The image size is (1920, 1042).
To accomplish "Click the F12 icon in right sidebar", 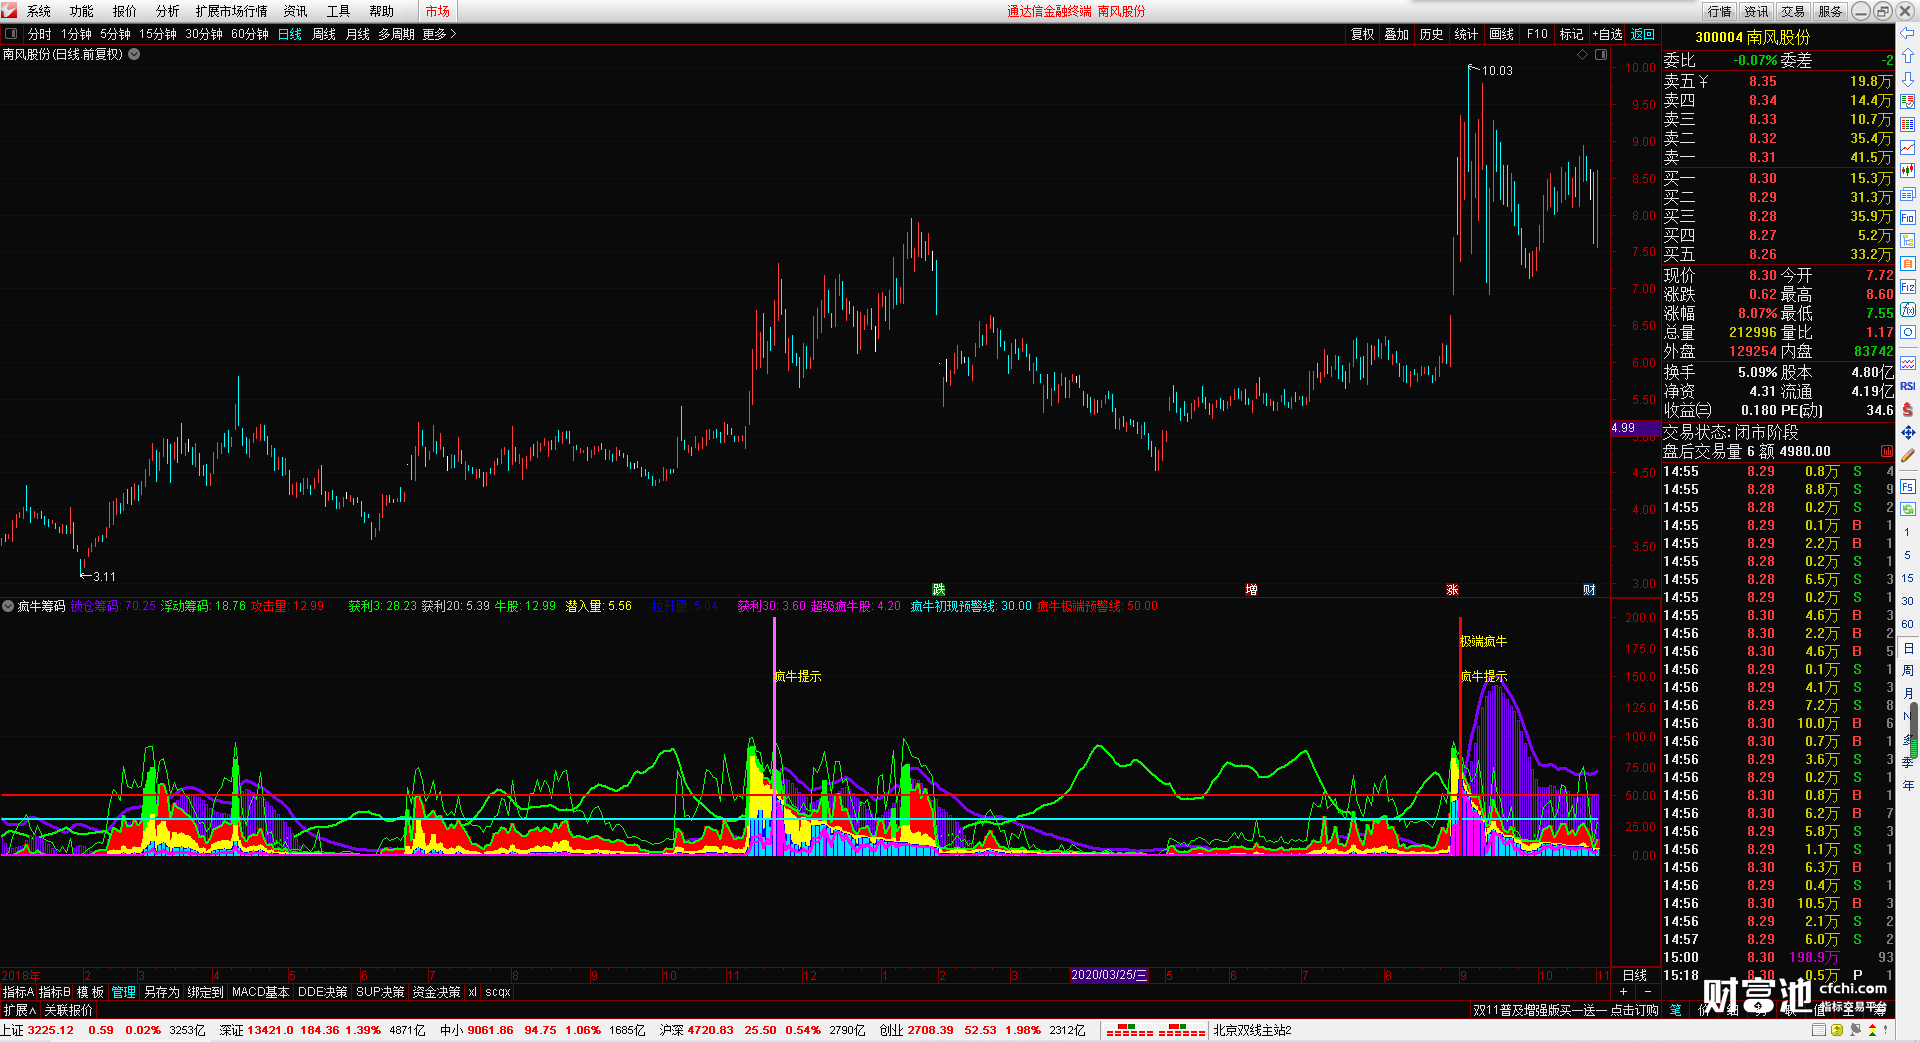I will 1908,287.
